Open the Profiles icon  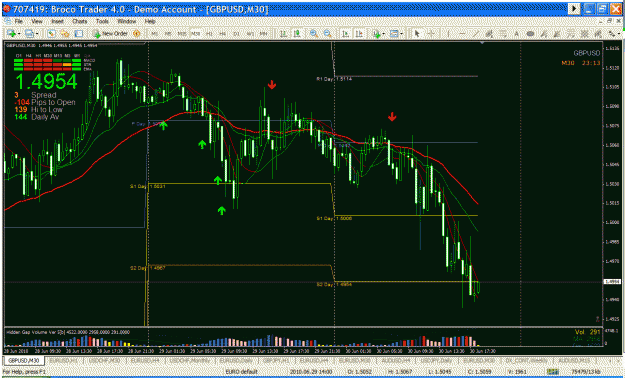click(29, 34)
